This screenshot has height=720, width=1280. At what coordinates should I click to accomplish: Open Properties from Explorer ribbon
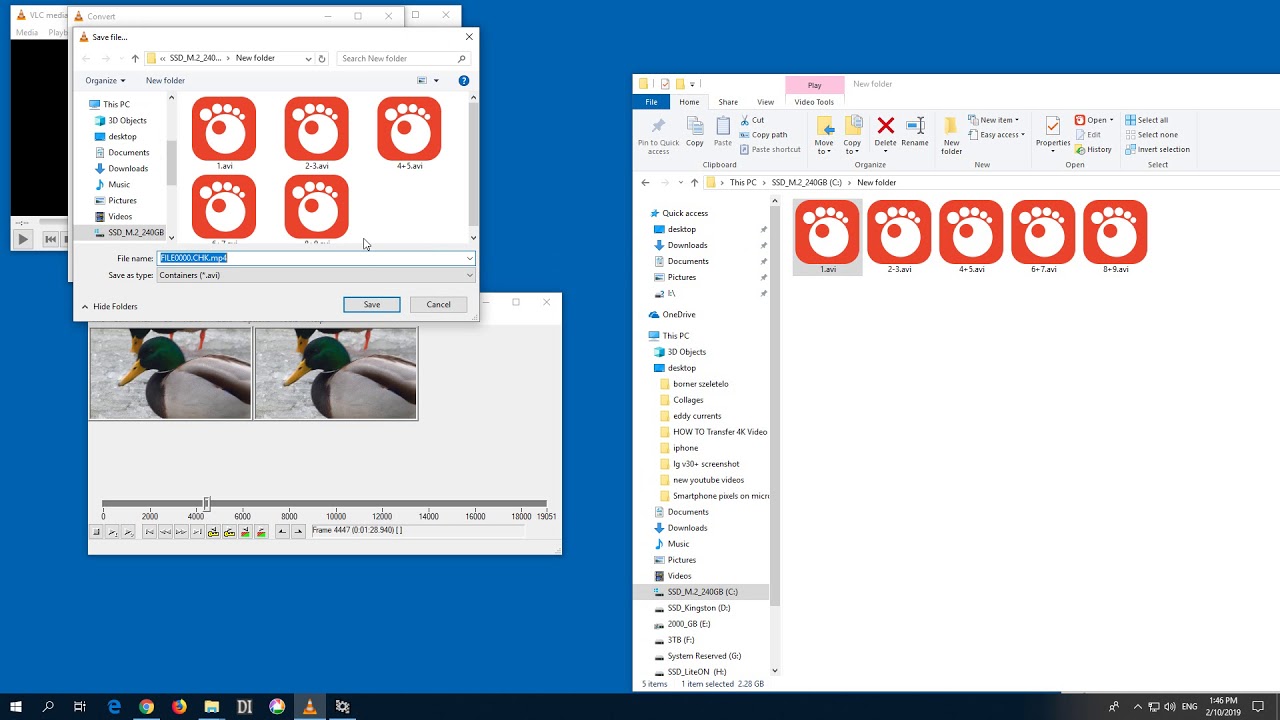click(1052, 133)
